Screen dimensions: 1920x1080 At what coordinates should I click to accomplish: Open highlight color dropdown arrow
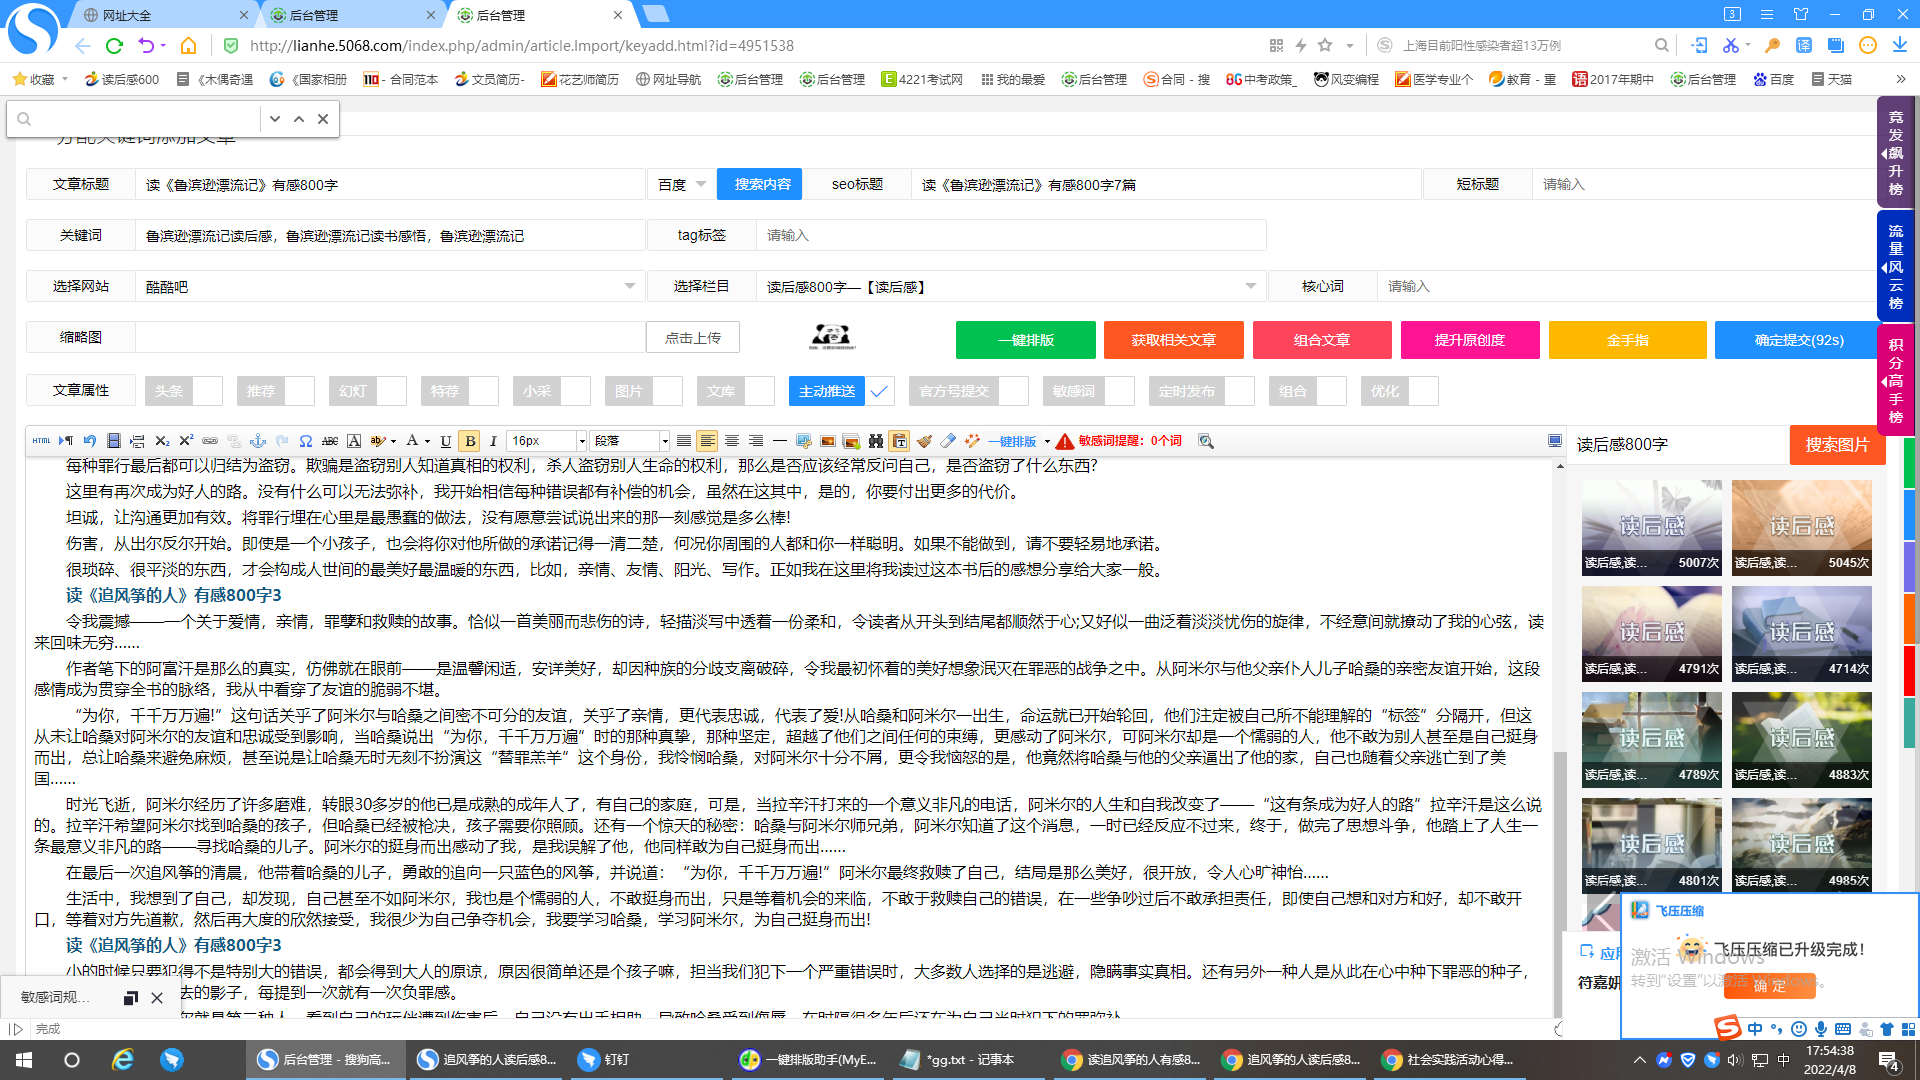click(393, 441)
